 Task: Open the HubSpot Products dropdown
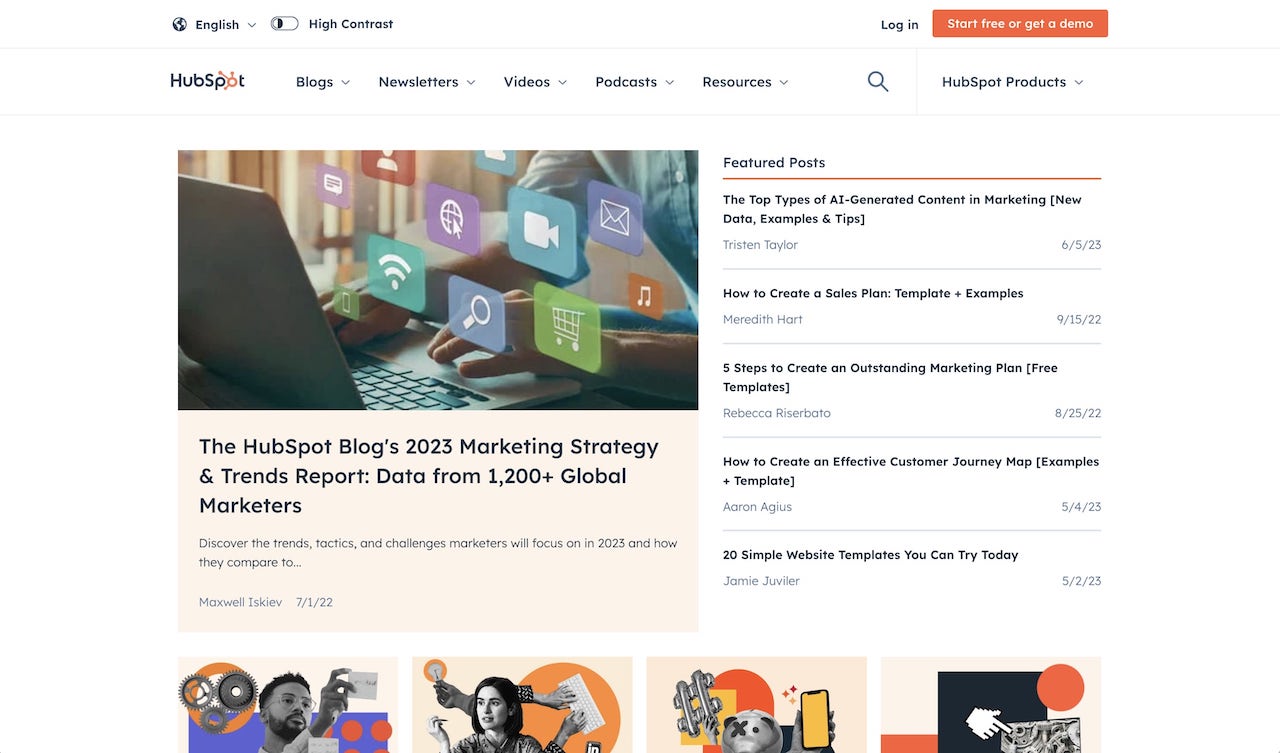point(1012,82)
